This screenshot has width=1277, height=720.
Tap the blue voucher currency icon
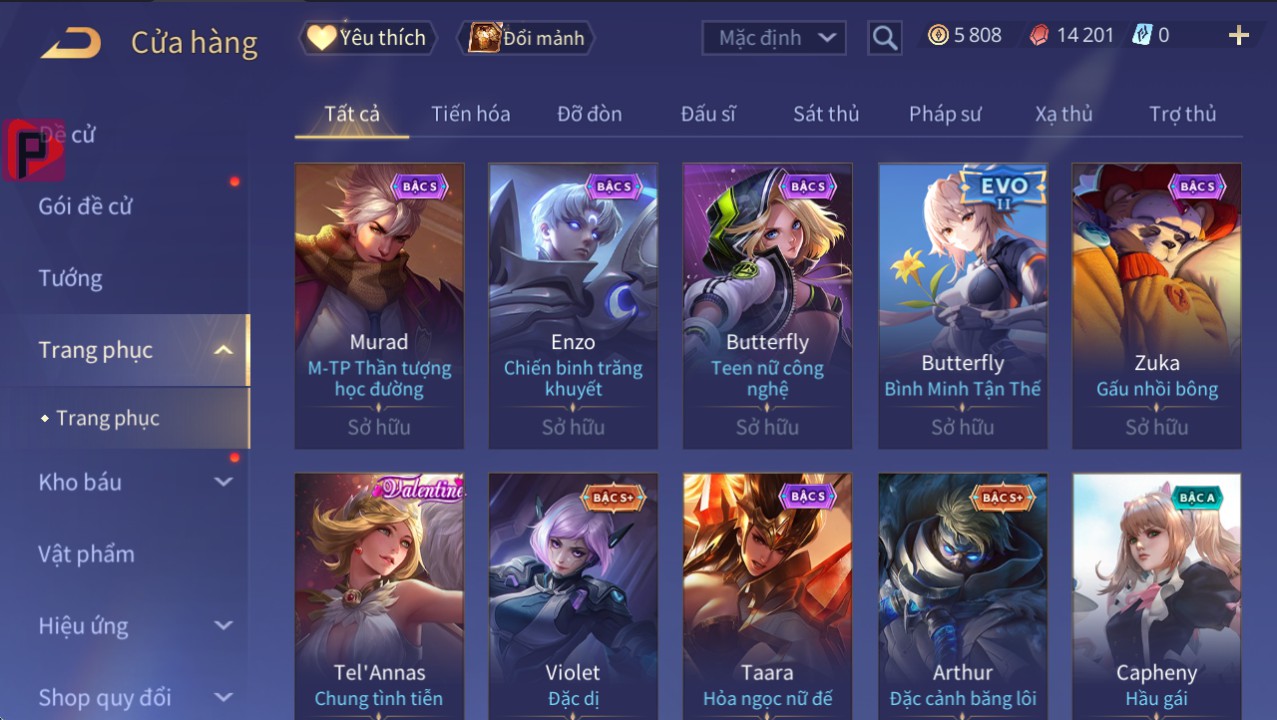click(1142, 35)
